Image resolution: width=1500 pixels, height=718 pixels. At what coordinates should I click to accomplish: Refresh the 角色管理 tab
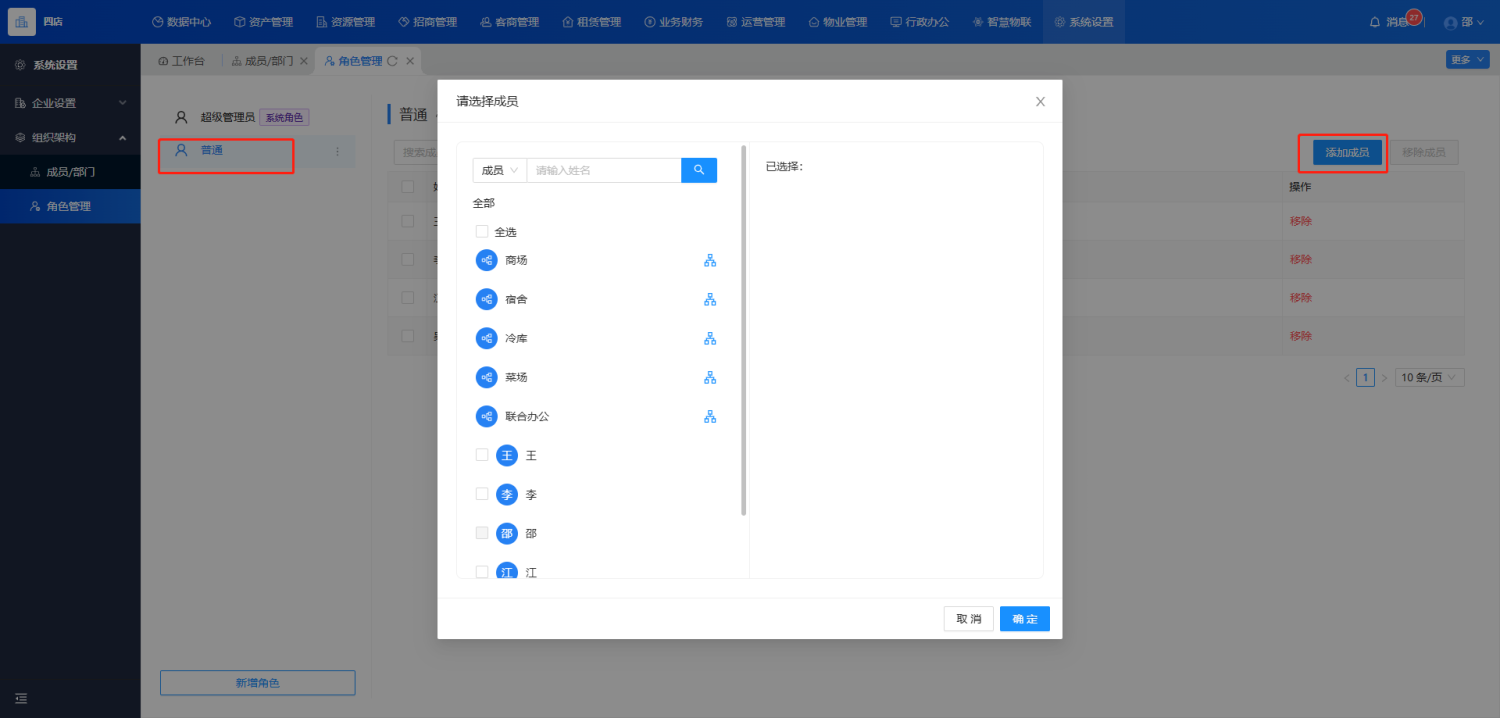tap(392, 61)
